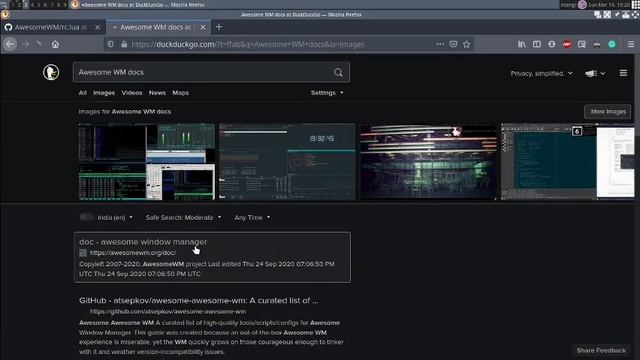Toggle the India region switch

click(87, 217)
